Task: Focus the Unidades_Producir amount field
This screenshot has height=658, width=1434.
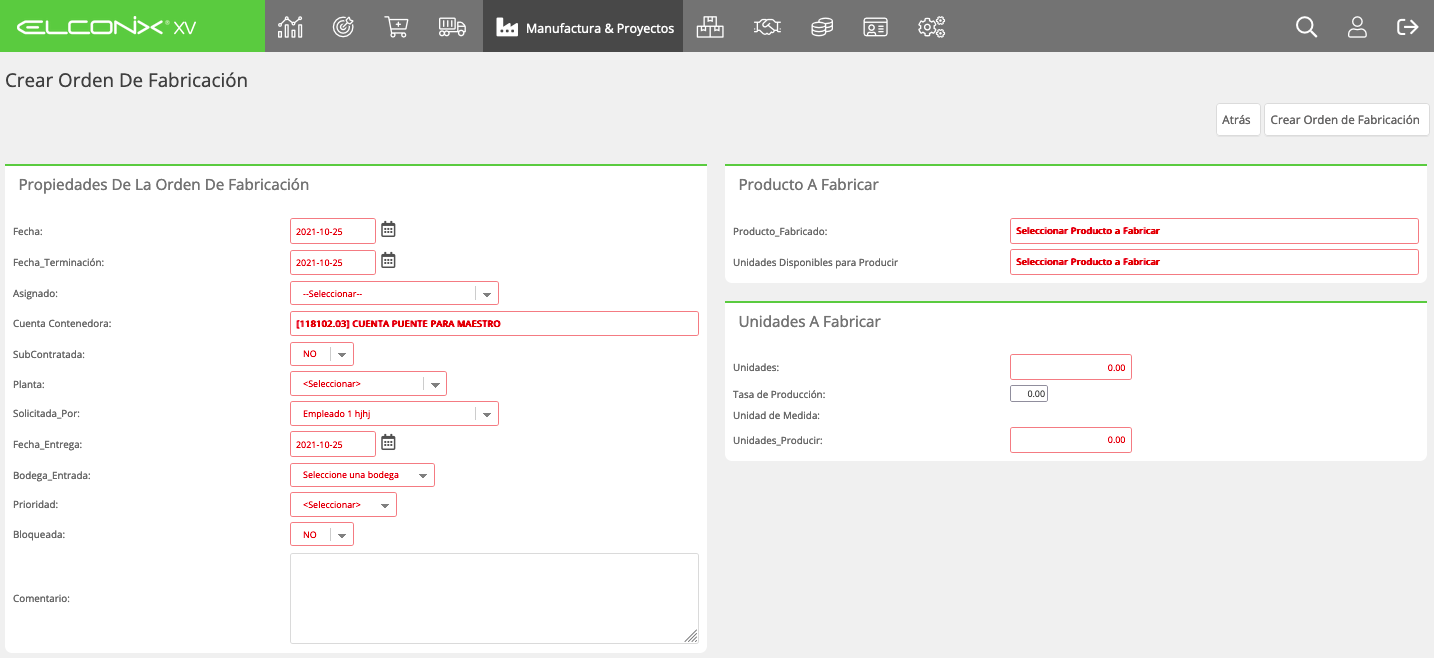Action: [x=1070, y=440]
